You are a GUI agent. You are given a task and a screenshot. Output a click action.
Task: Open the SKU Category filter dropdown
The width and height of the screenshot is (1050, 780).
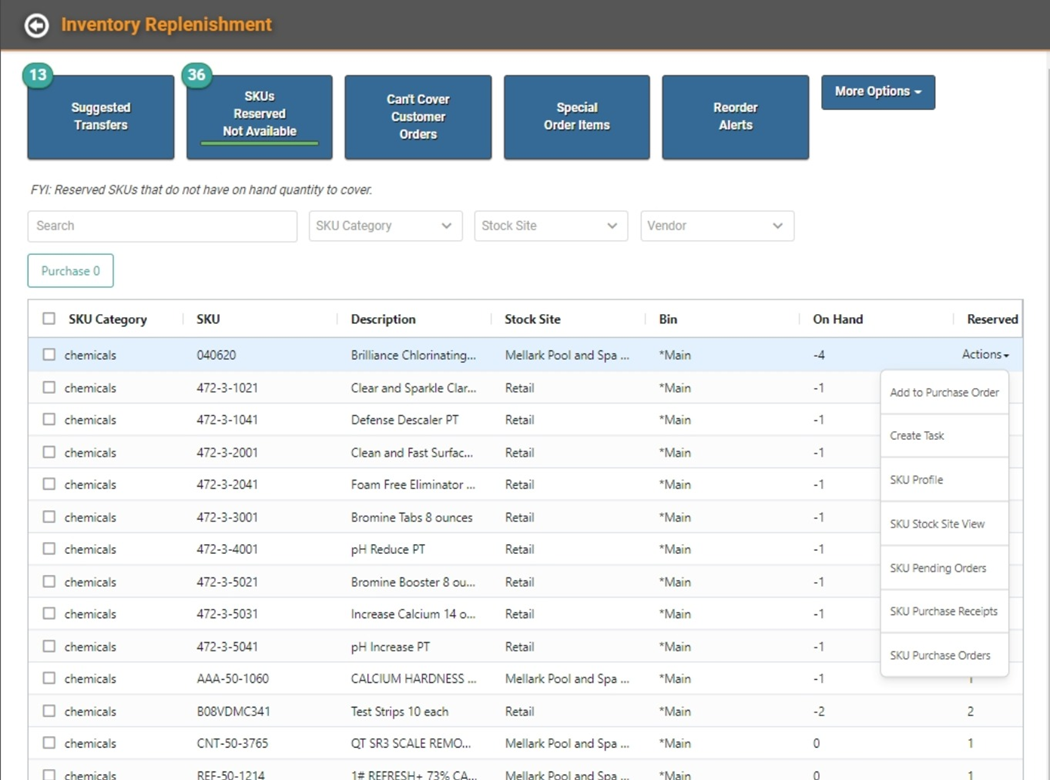tap(385, 226)
